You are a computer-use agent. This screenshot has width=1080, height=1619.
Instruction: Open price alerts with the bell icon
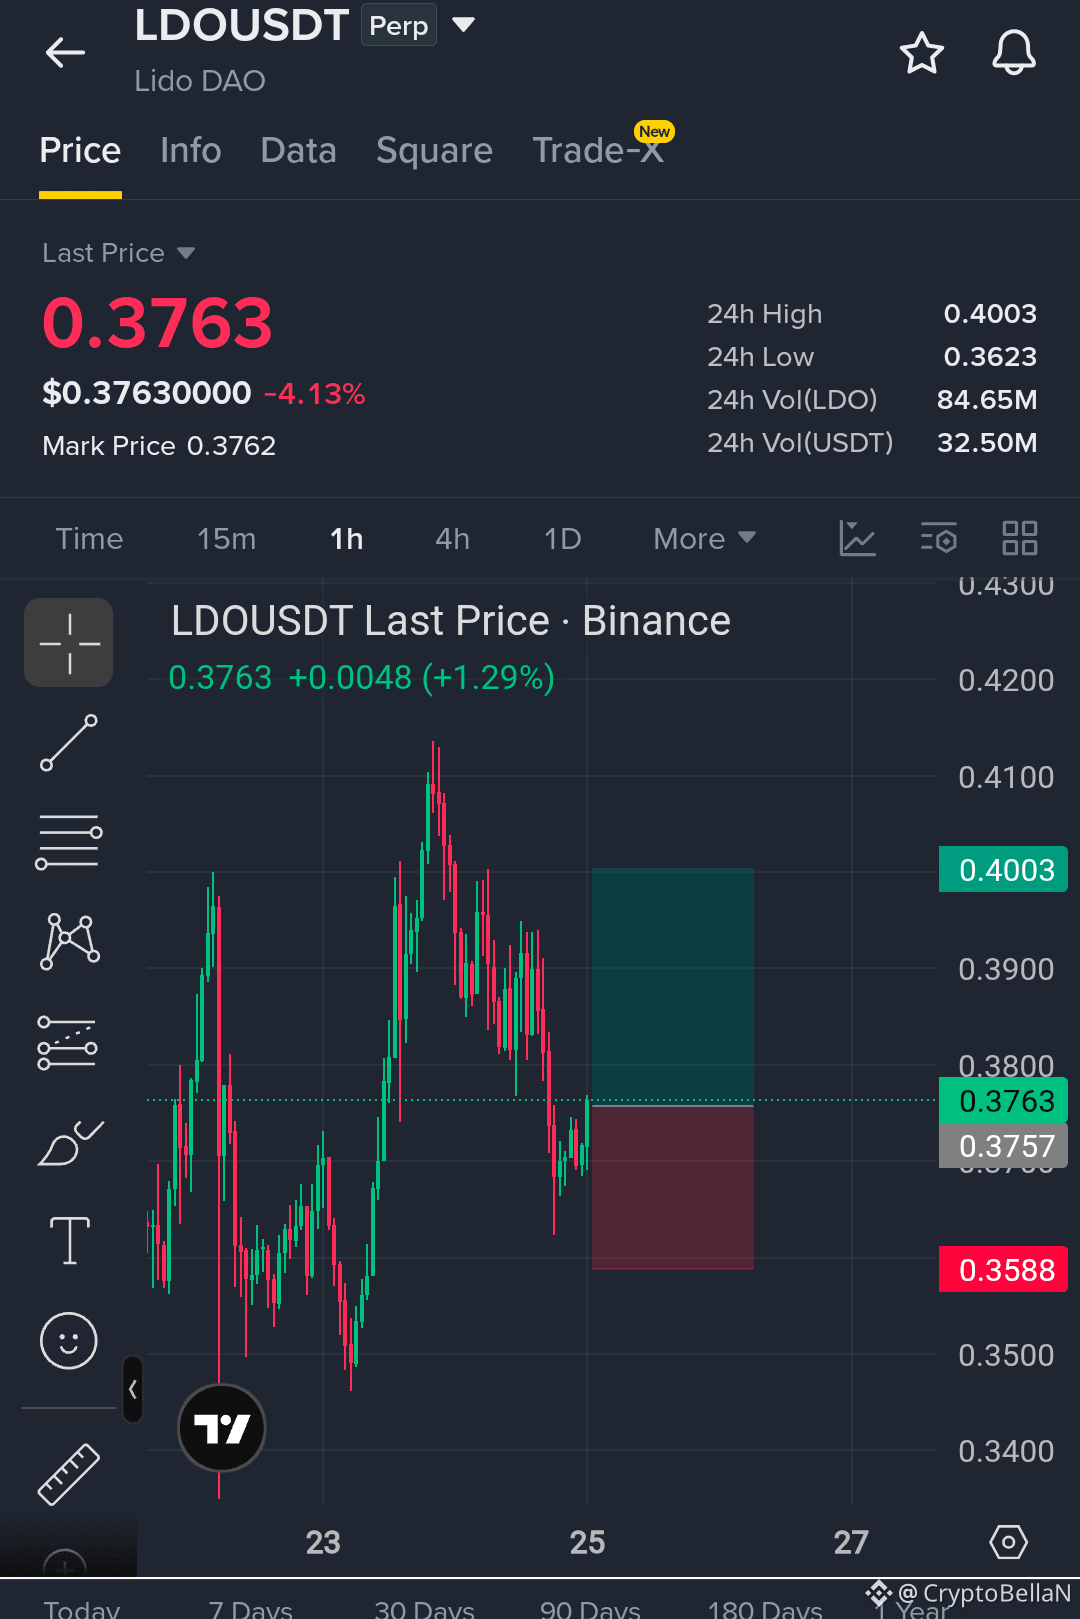tap(1013, 52)
